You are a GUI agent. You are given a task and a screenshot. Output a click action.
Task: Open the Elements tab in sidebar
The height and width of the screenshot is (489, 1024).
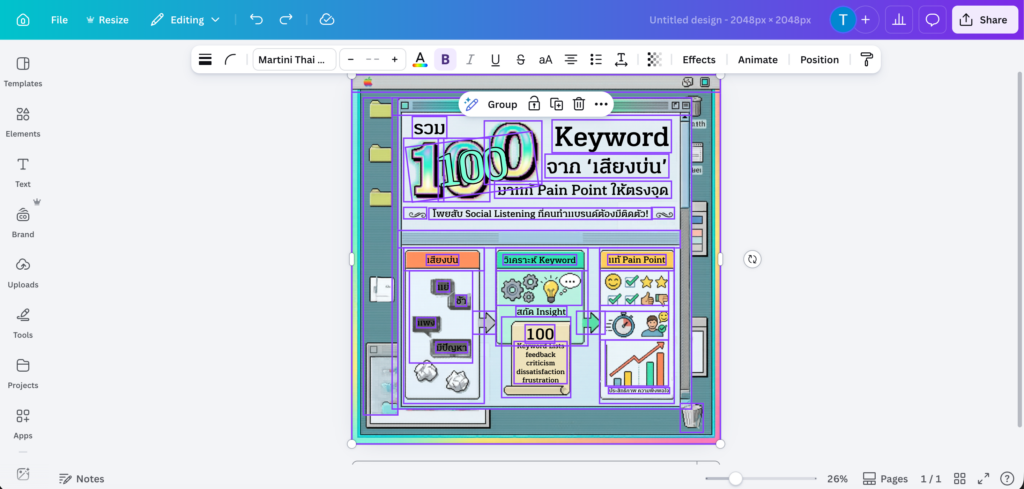[23, 121]
